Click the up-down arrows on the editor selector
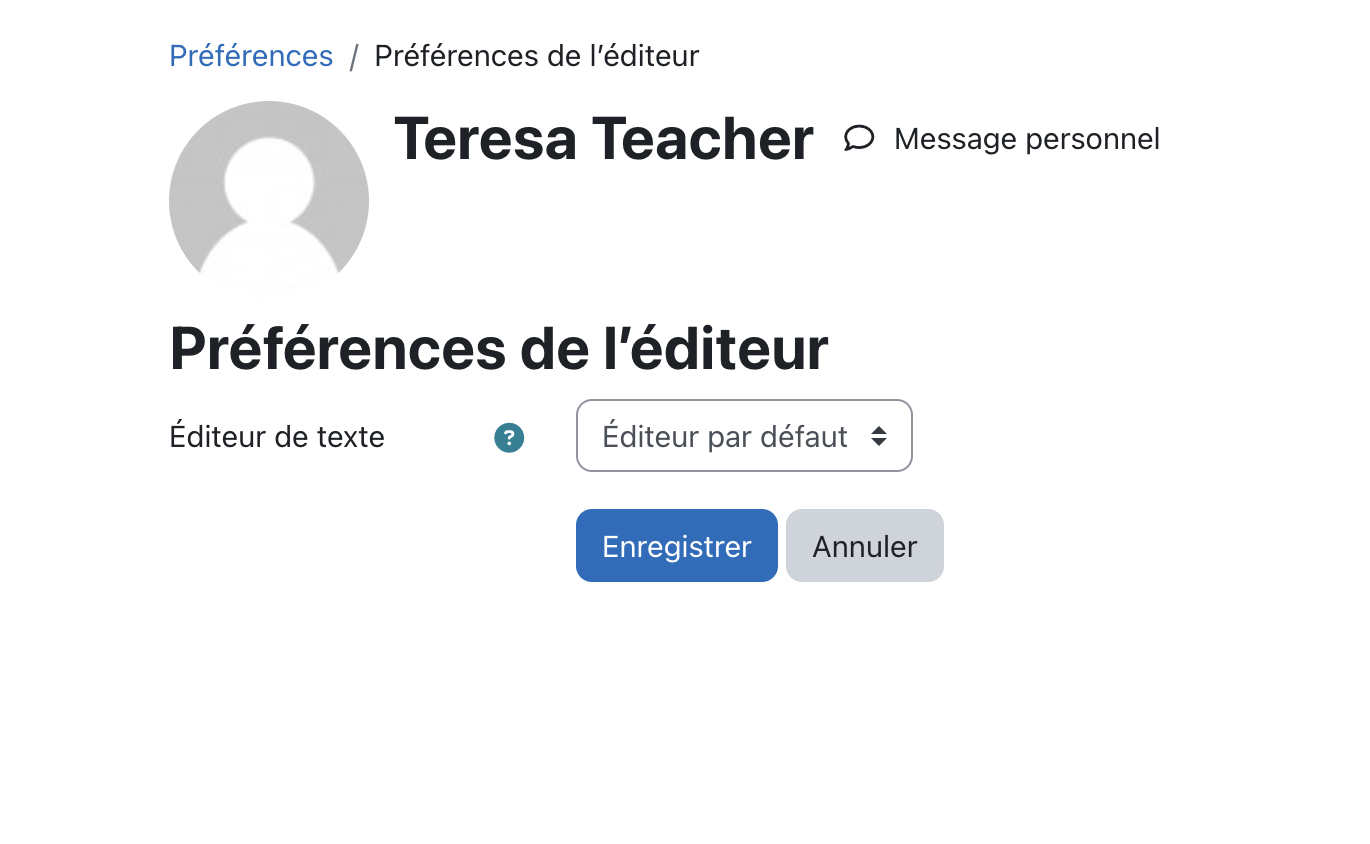Screen dimensions: 1370x844 pyautogui.click(x=879, y=436)
